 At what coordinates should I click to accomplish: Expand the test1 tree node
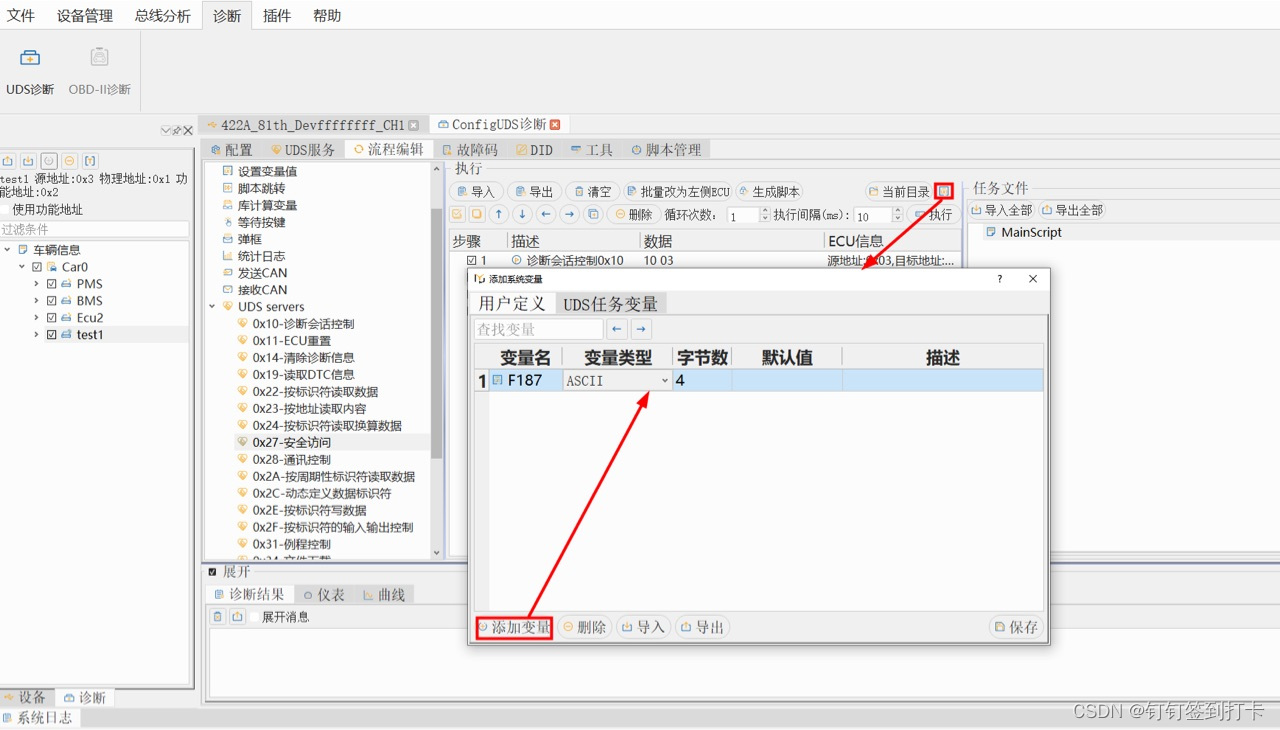pyautogui.click(x=37, y=335)
